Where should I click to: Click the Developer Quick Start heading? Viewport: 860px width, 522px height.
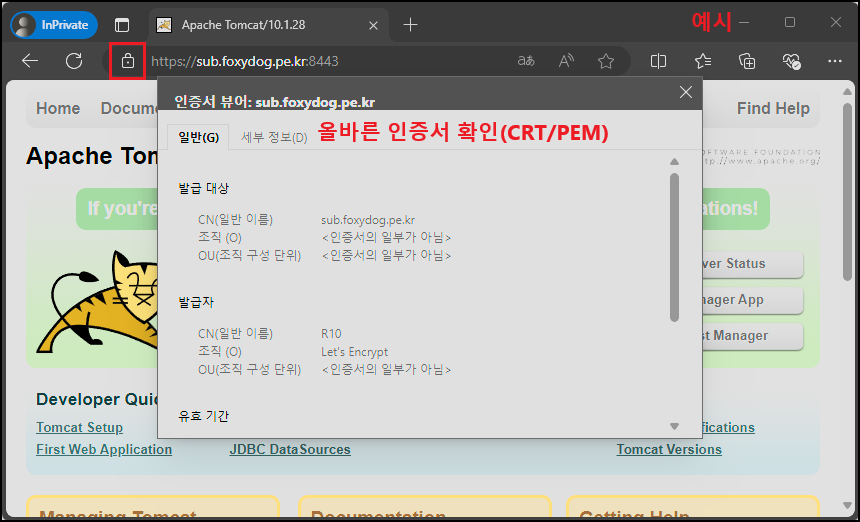[x=97, y=399]
